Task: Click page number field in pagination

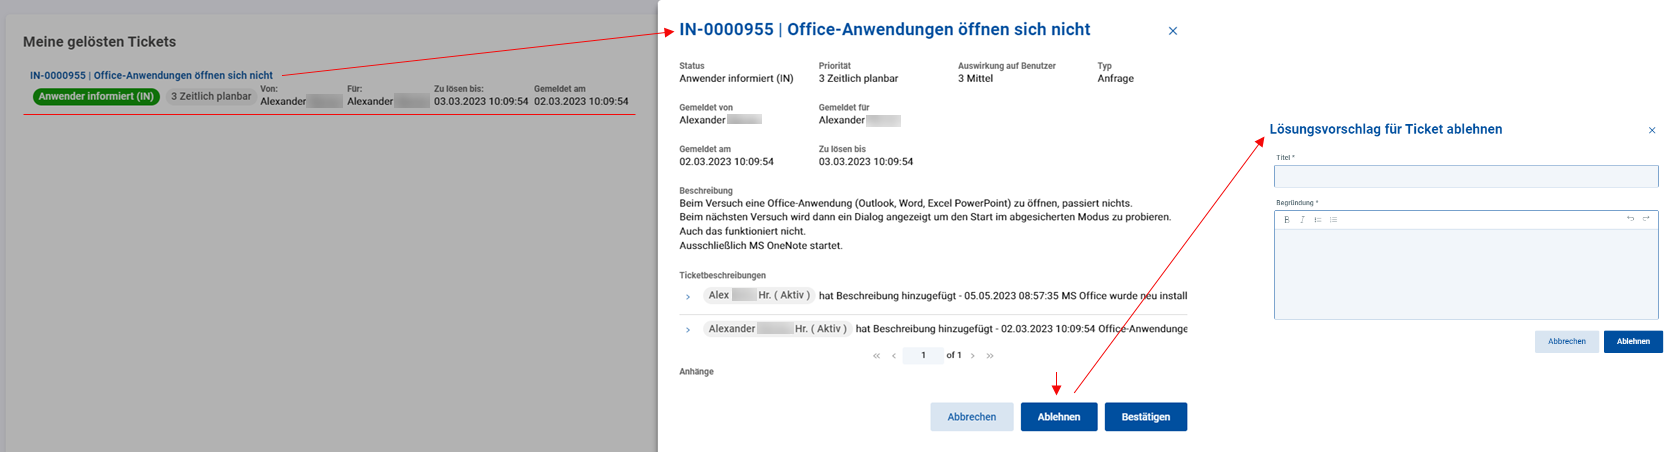Action: [x=923, y=356]
